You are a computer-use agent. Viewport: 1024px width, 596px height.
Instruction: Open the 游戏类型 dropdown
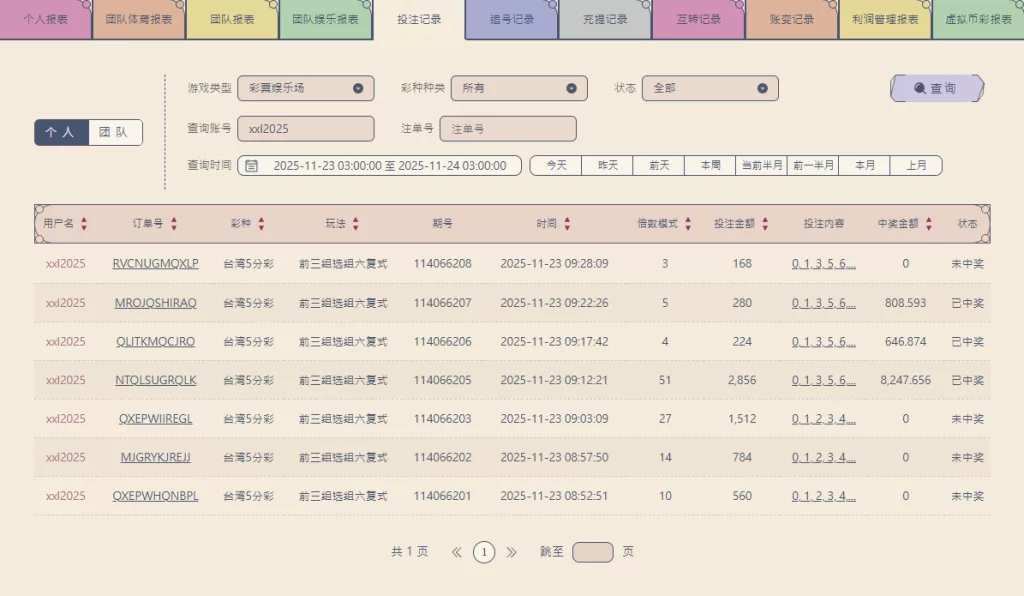click(305, 88)
